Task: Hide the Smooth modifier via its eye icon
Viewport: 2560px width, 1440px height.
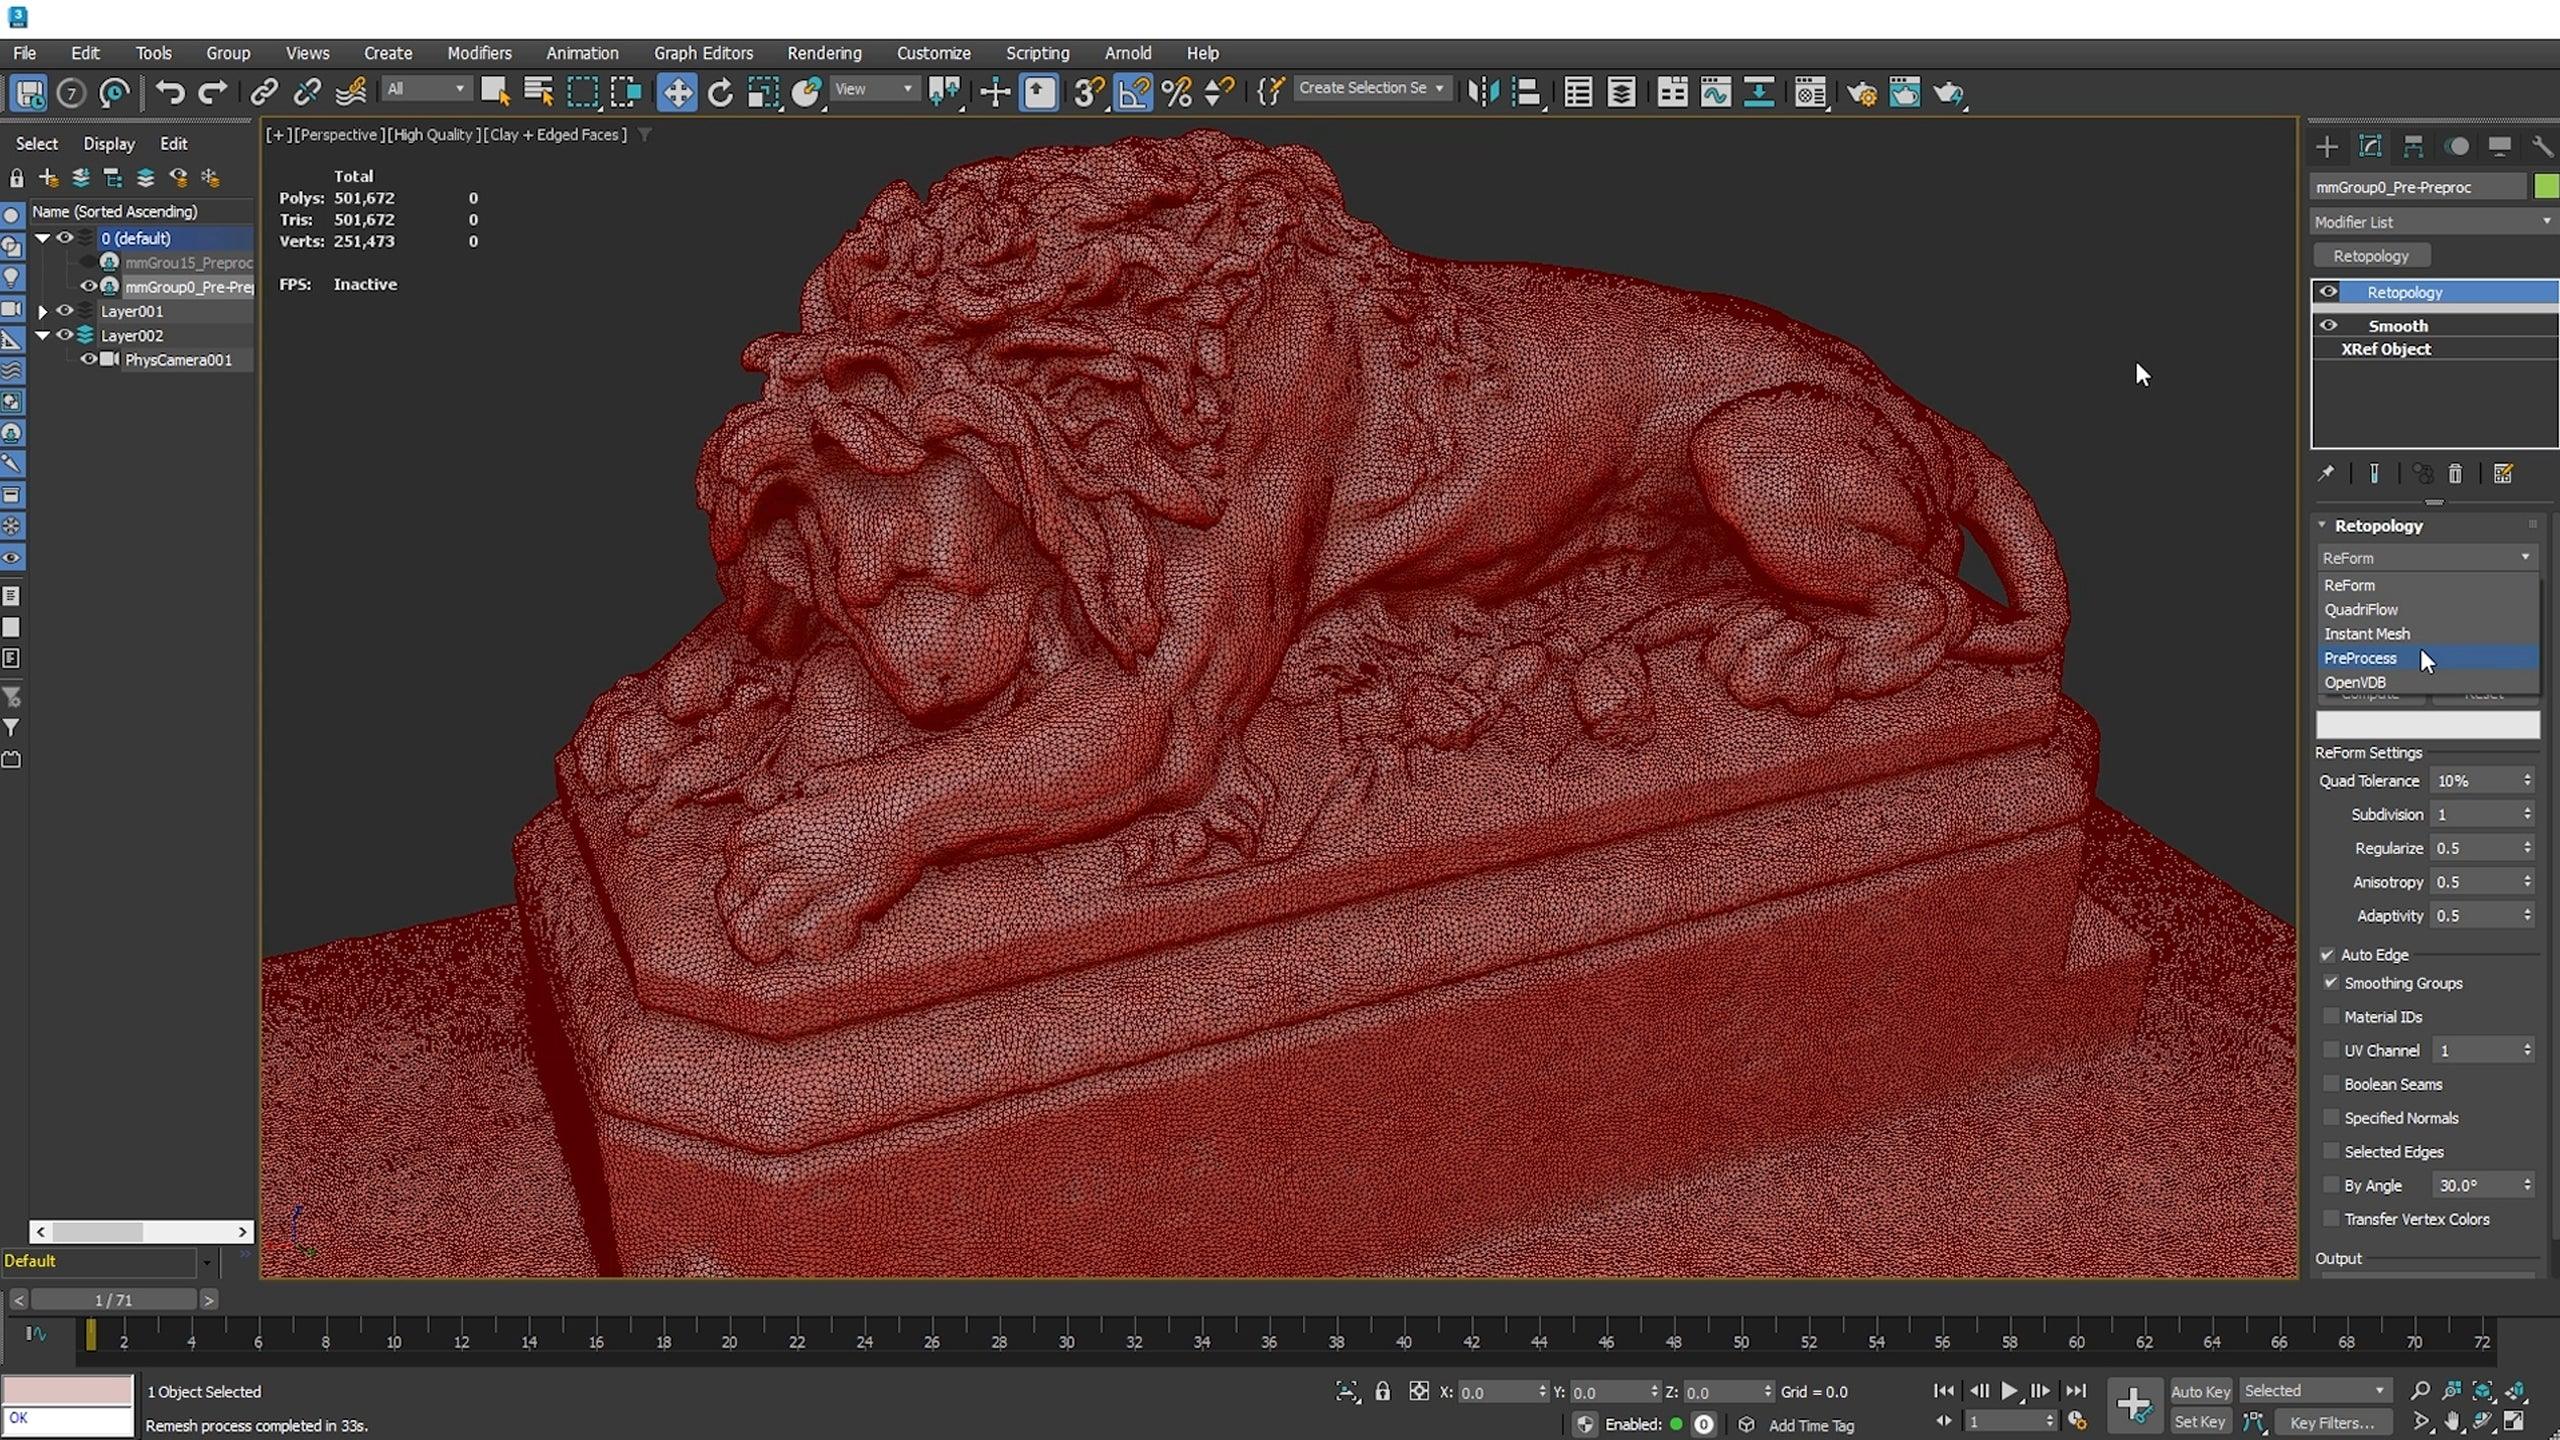Action: tap(2330, 325)
